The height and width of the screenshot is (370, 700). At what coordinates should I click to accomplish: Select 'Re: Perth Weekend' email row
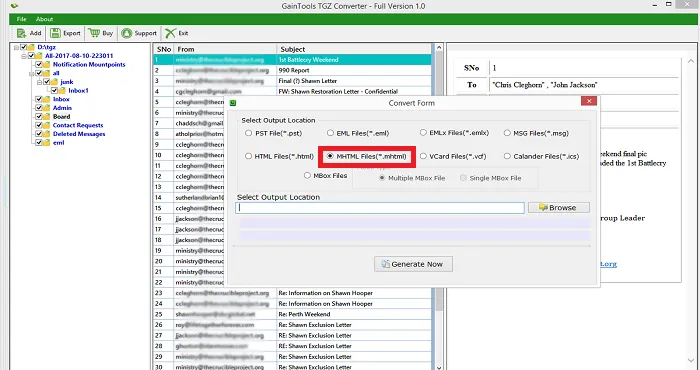click(x=293, y=314)
